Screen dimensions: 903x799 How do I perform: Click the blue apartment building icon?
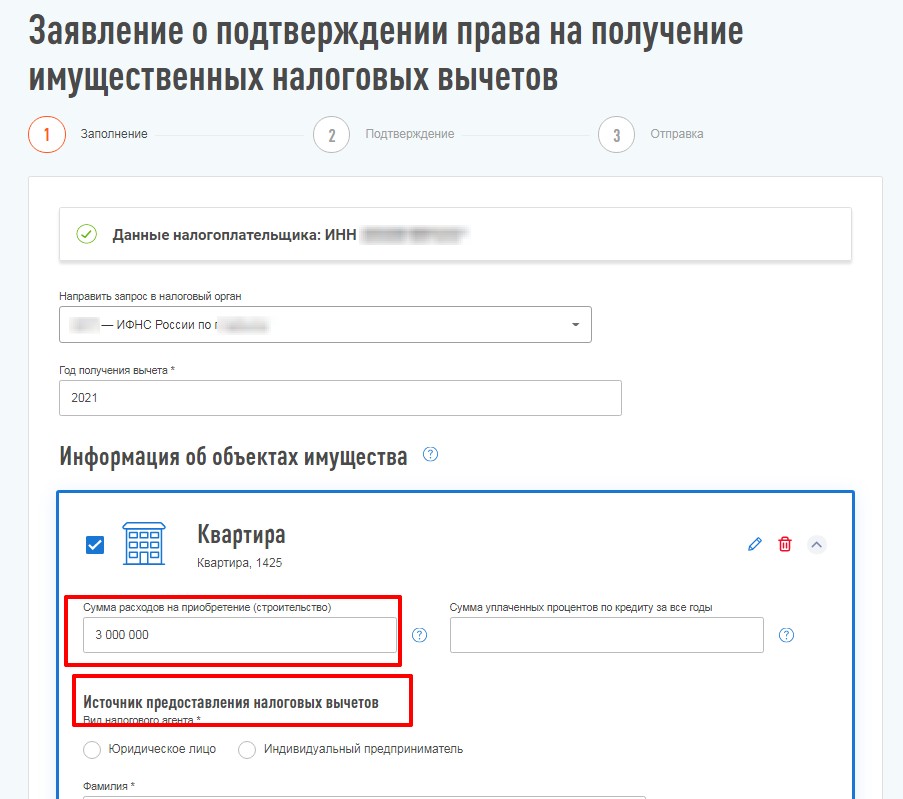(x=143, y=543)
